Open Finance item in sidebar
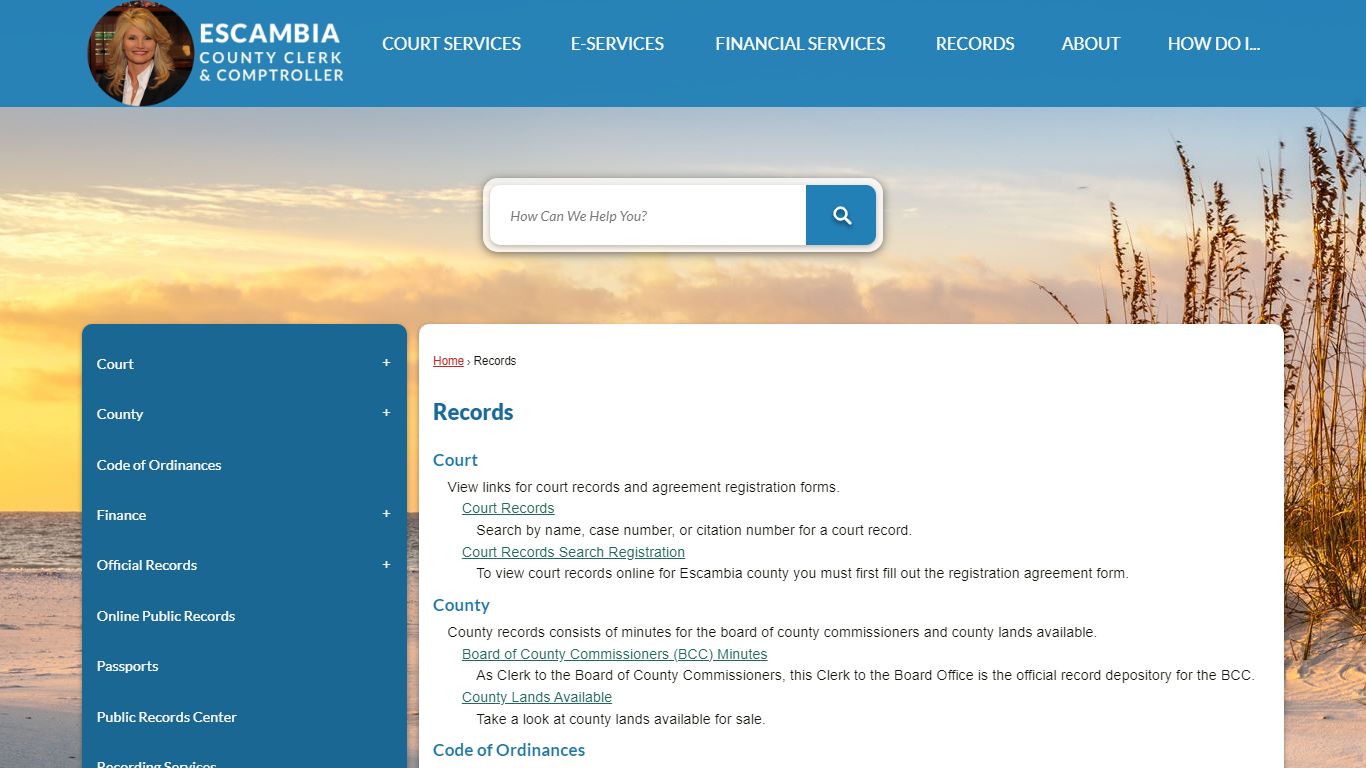The width and height of the screenshot is (1366, 768). tap(121, 514)
